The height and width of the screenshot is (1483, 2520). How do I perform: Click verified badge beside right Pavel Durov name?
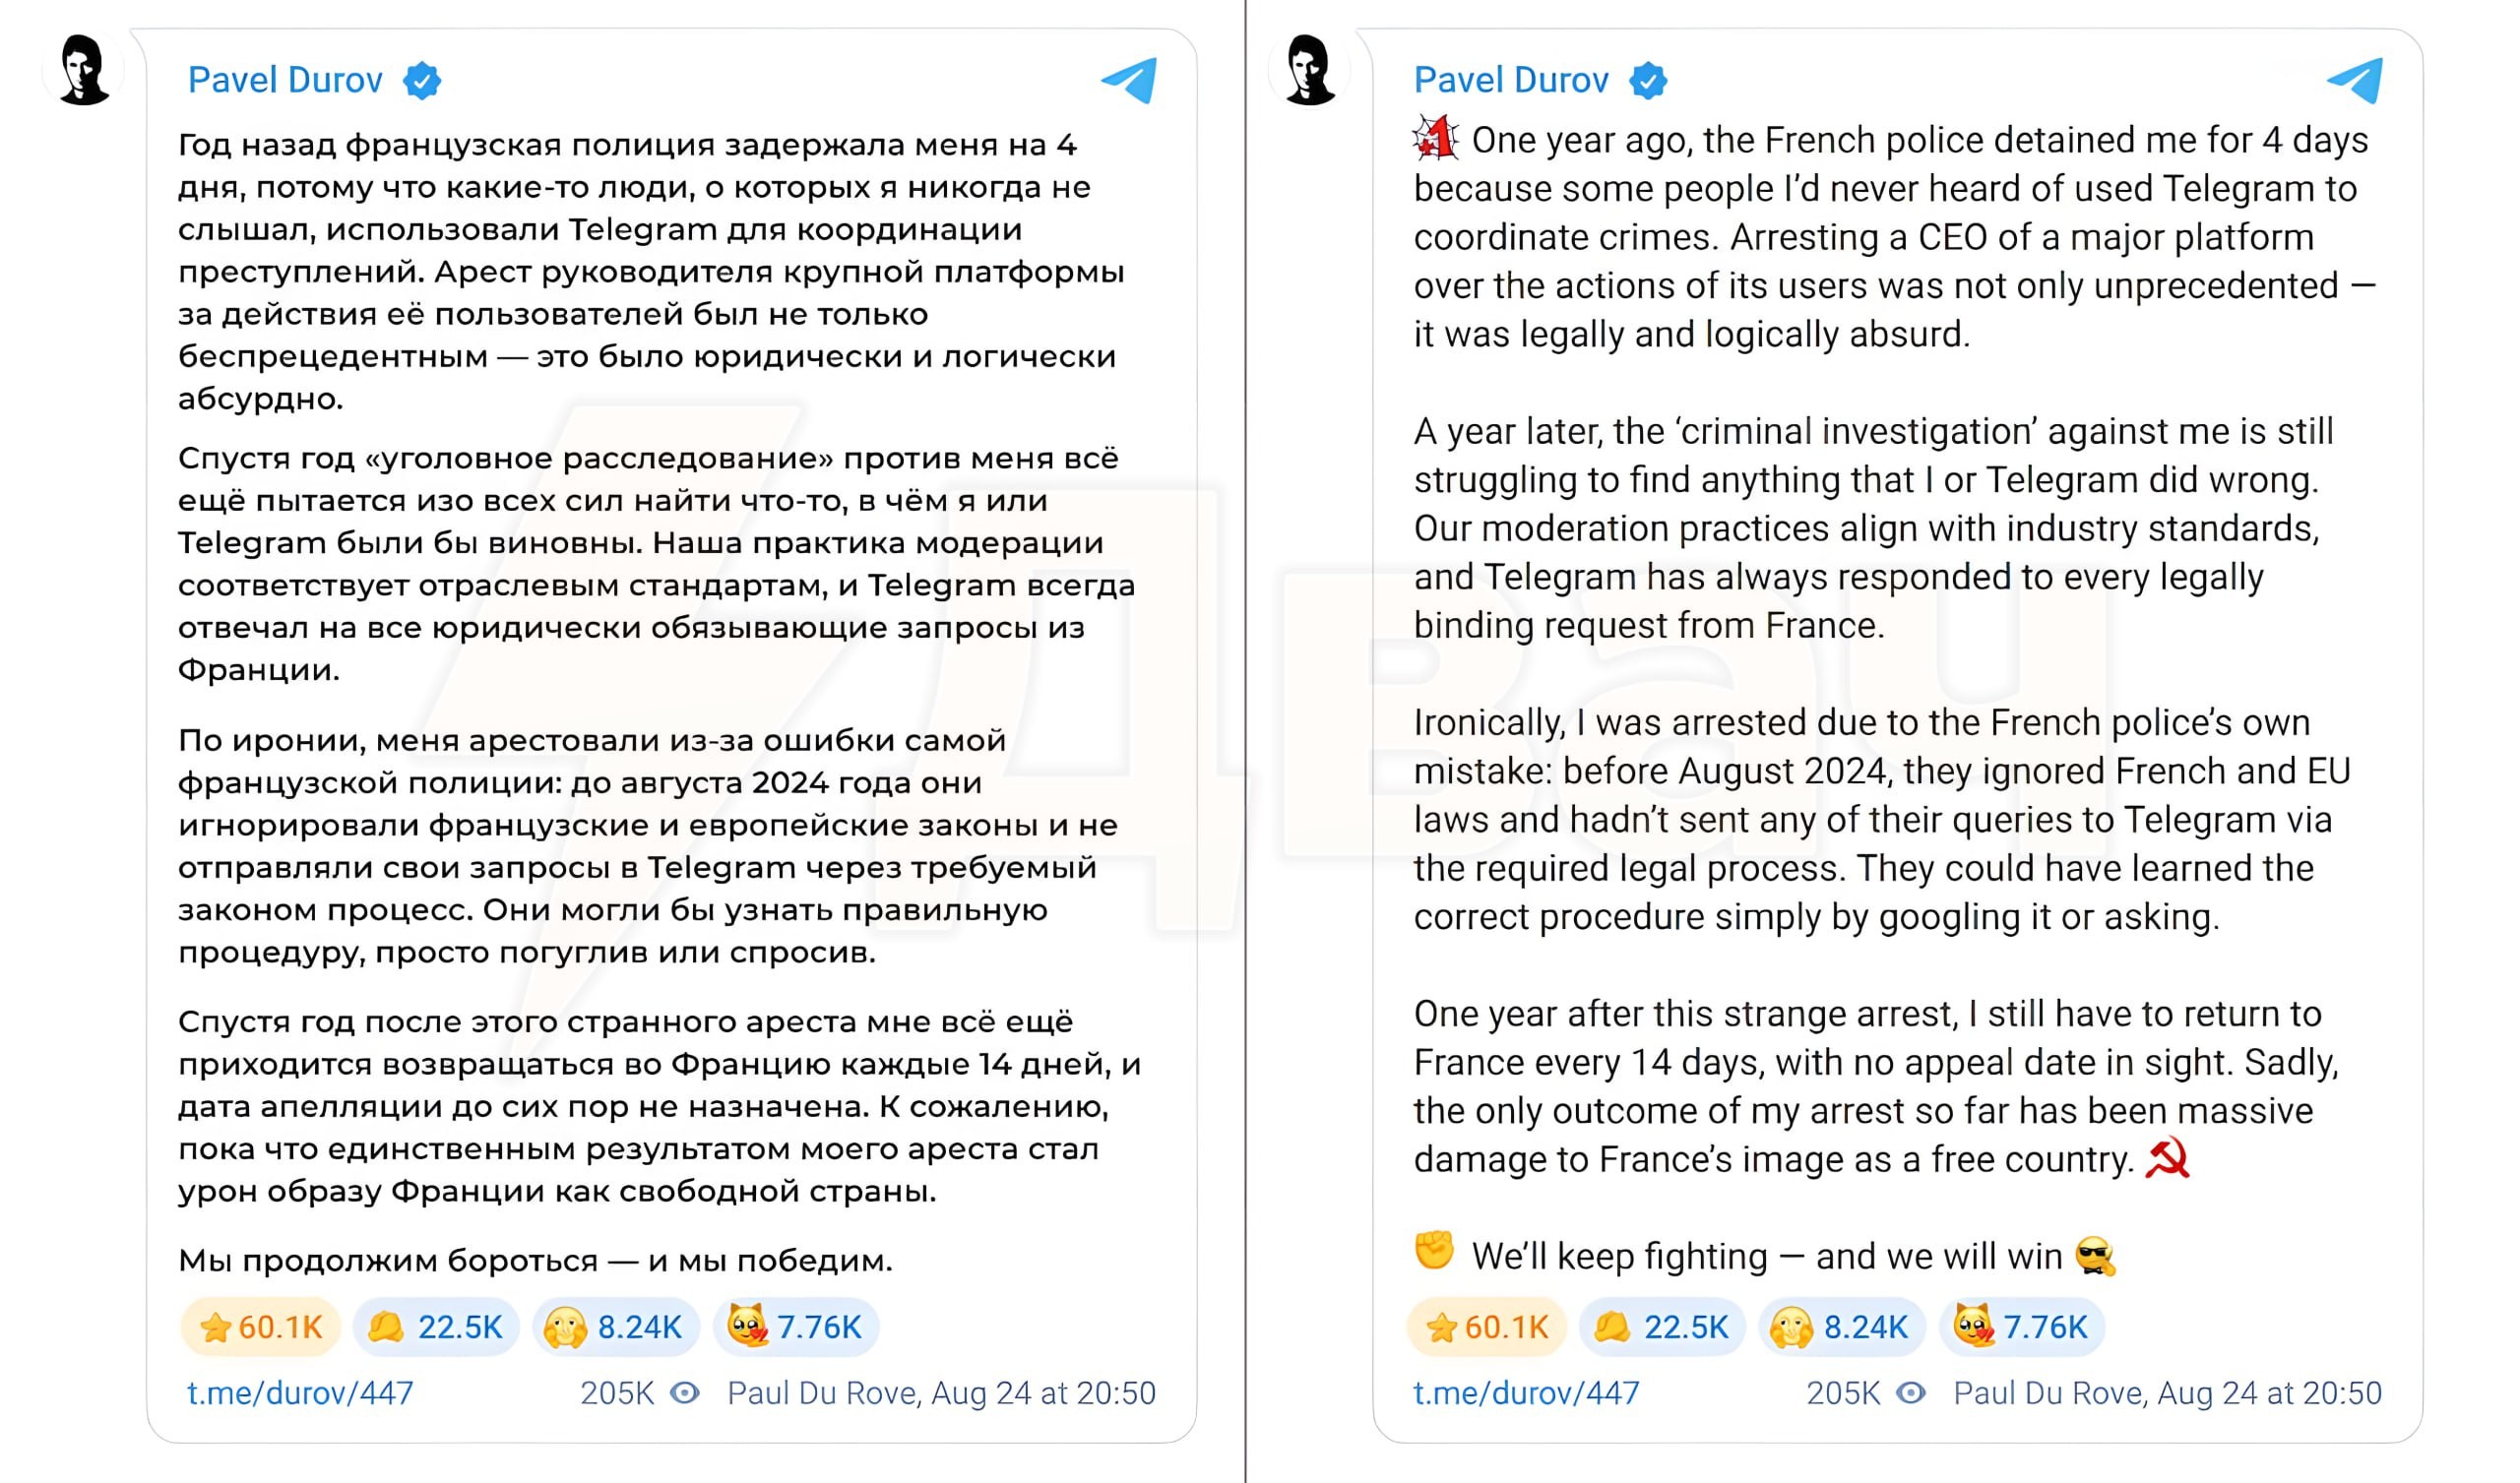tap(1648, 81)
